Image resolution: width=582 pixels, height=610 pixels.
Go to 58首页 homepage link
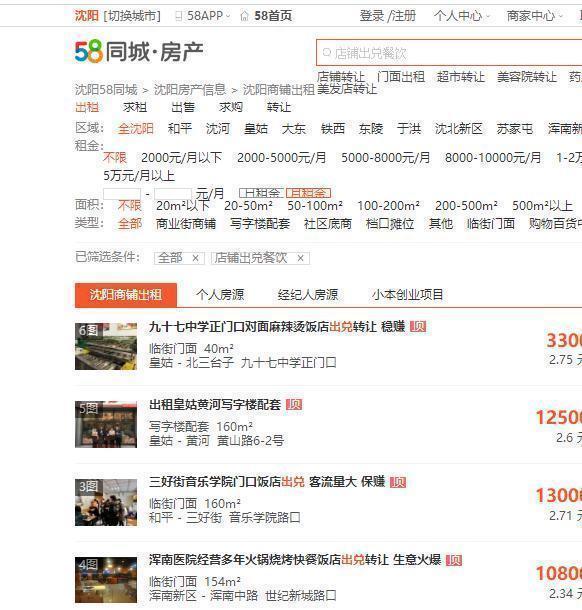273,16
